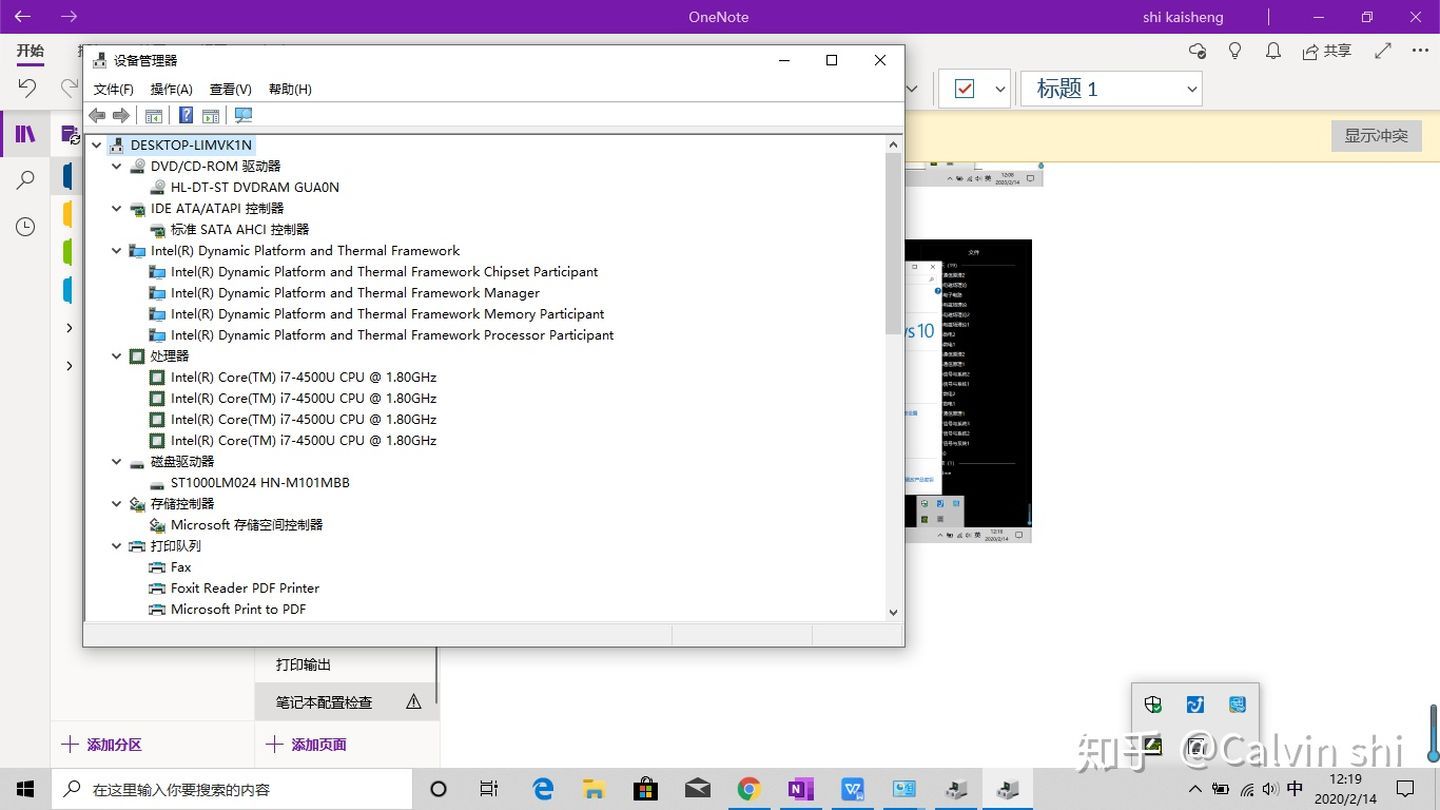The width and height of the screenshot is (1440, 810).
Task: Open the 打印输出 page in OneNote
Action: 303,664
